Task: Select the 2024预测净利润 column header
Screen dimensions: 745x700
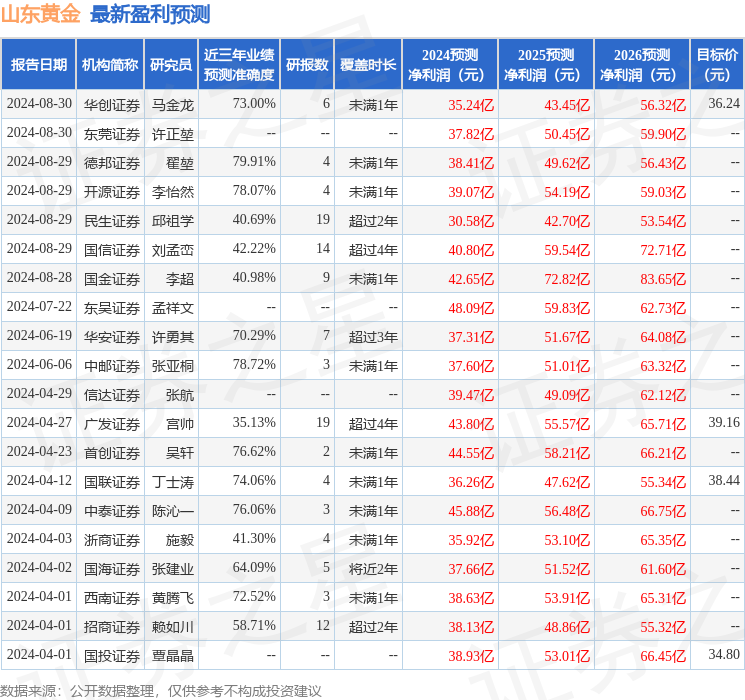Action: pyautogui.click(x=450, y=65)
